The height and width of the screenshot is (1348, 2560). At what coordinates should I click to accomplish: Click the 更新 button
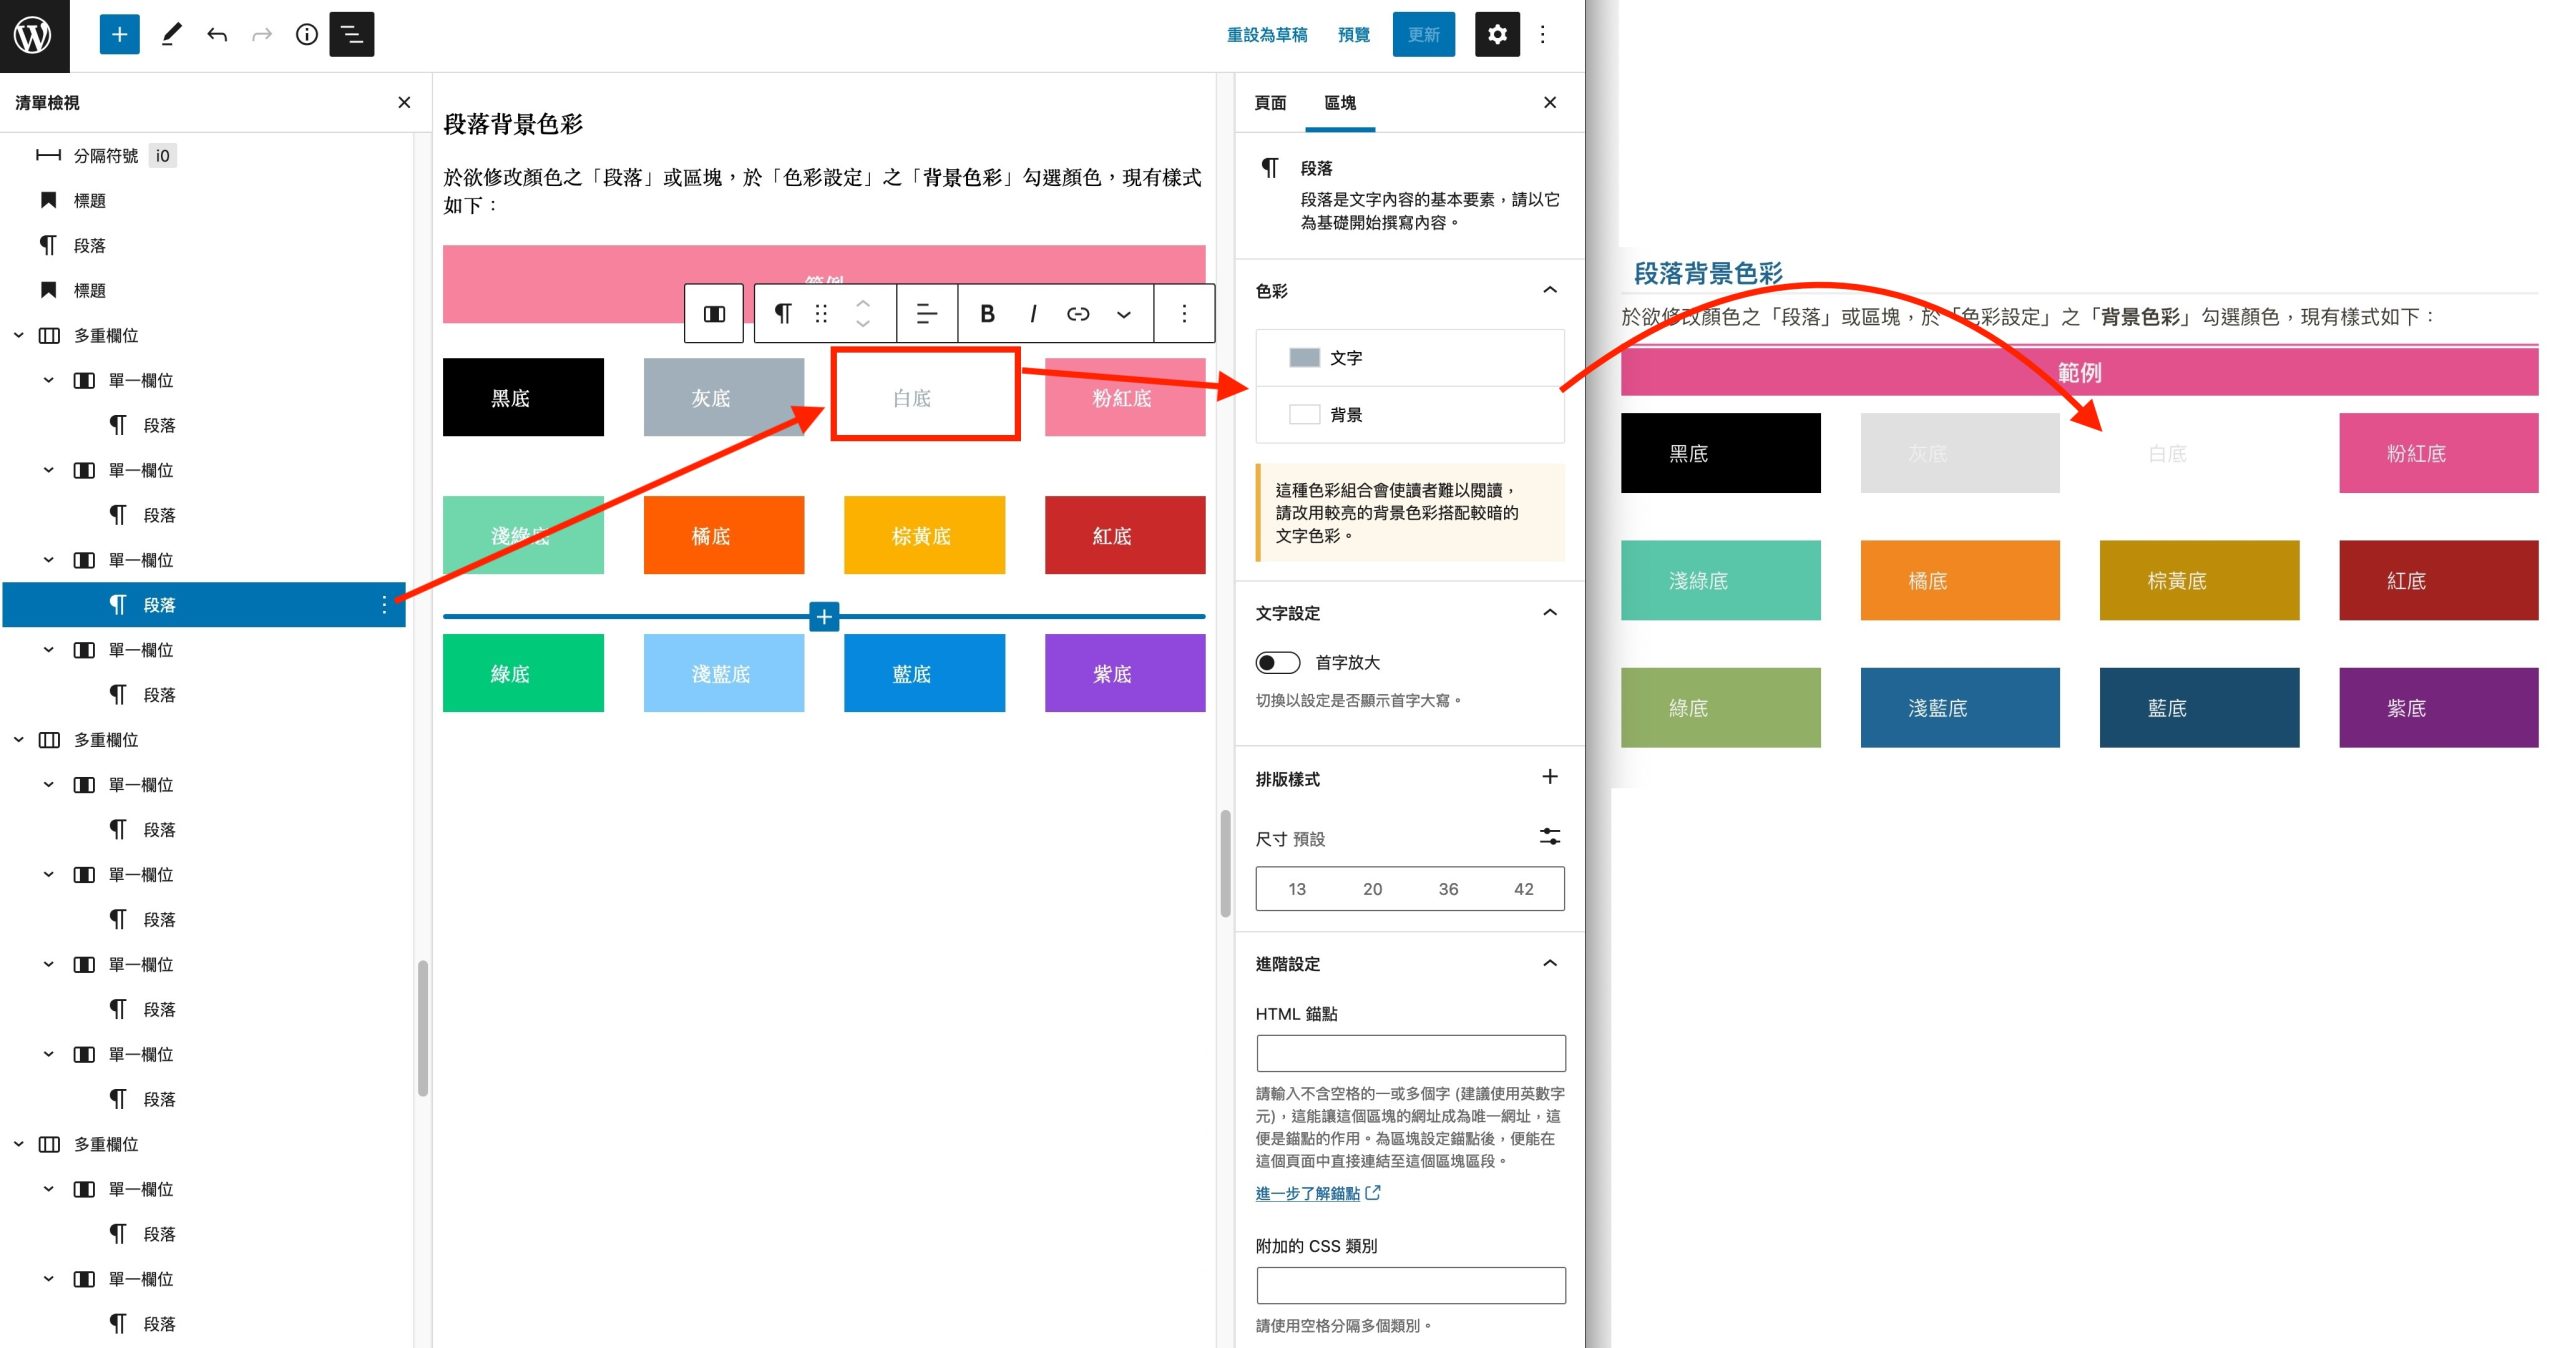tap(1423, 35)
